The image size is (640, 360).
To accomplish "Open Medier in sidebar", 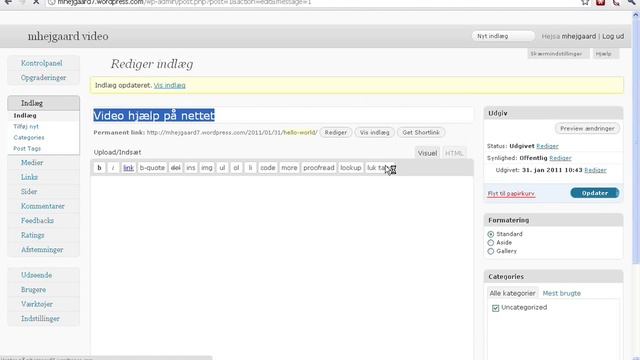I will tap(32, 162).
